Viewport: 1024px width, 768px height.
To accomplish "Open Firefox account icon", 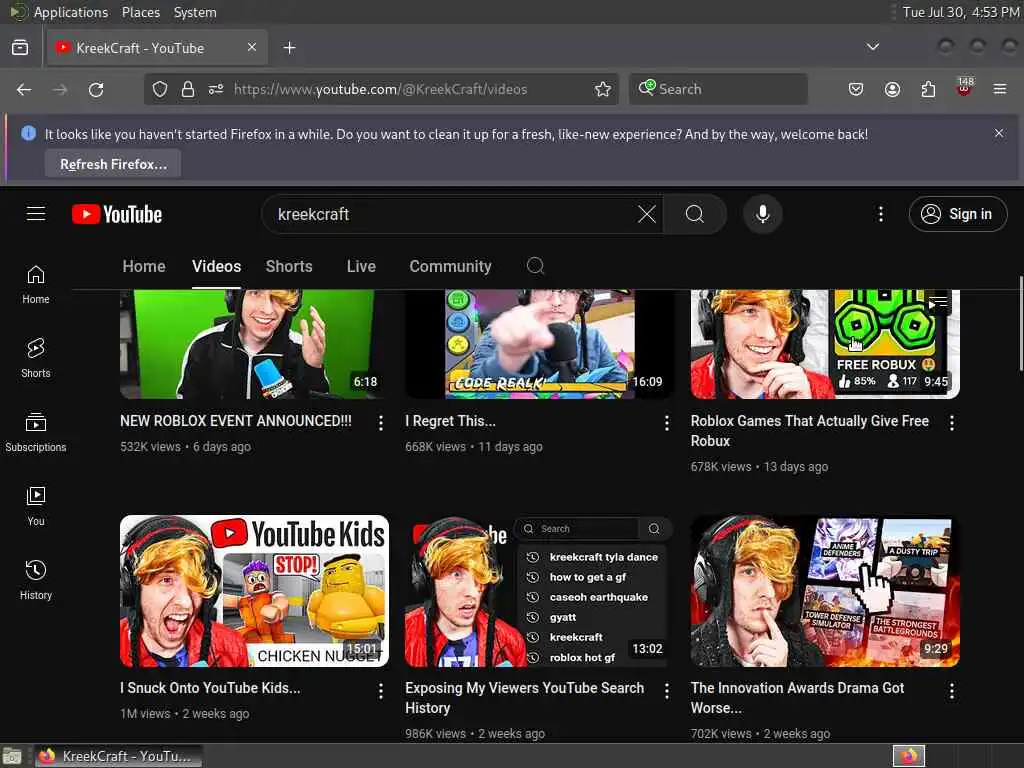I will [892, 89].
